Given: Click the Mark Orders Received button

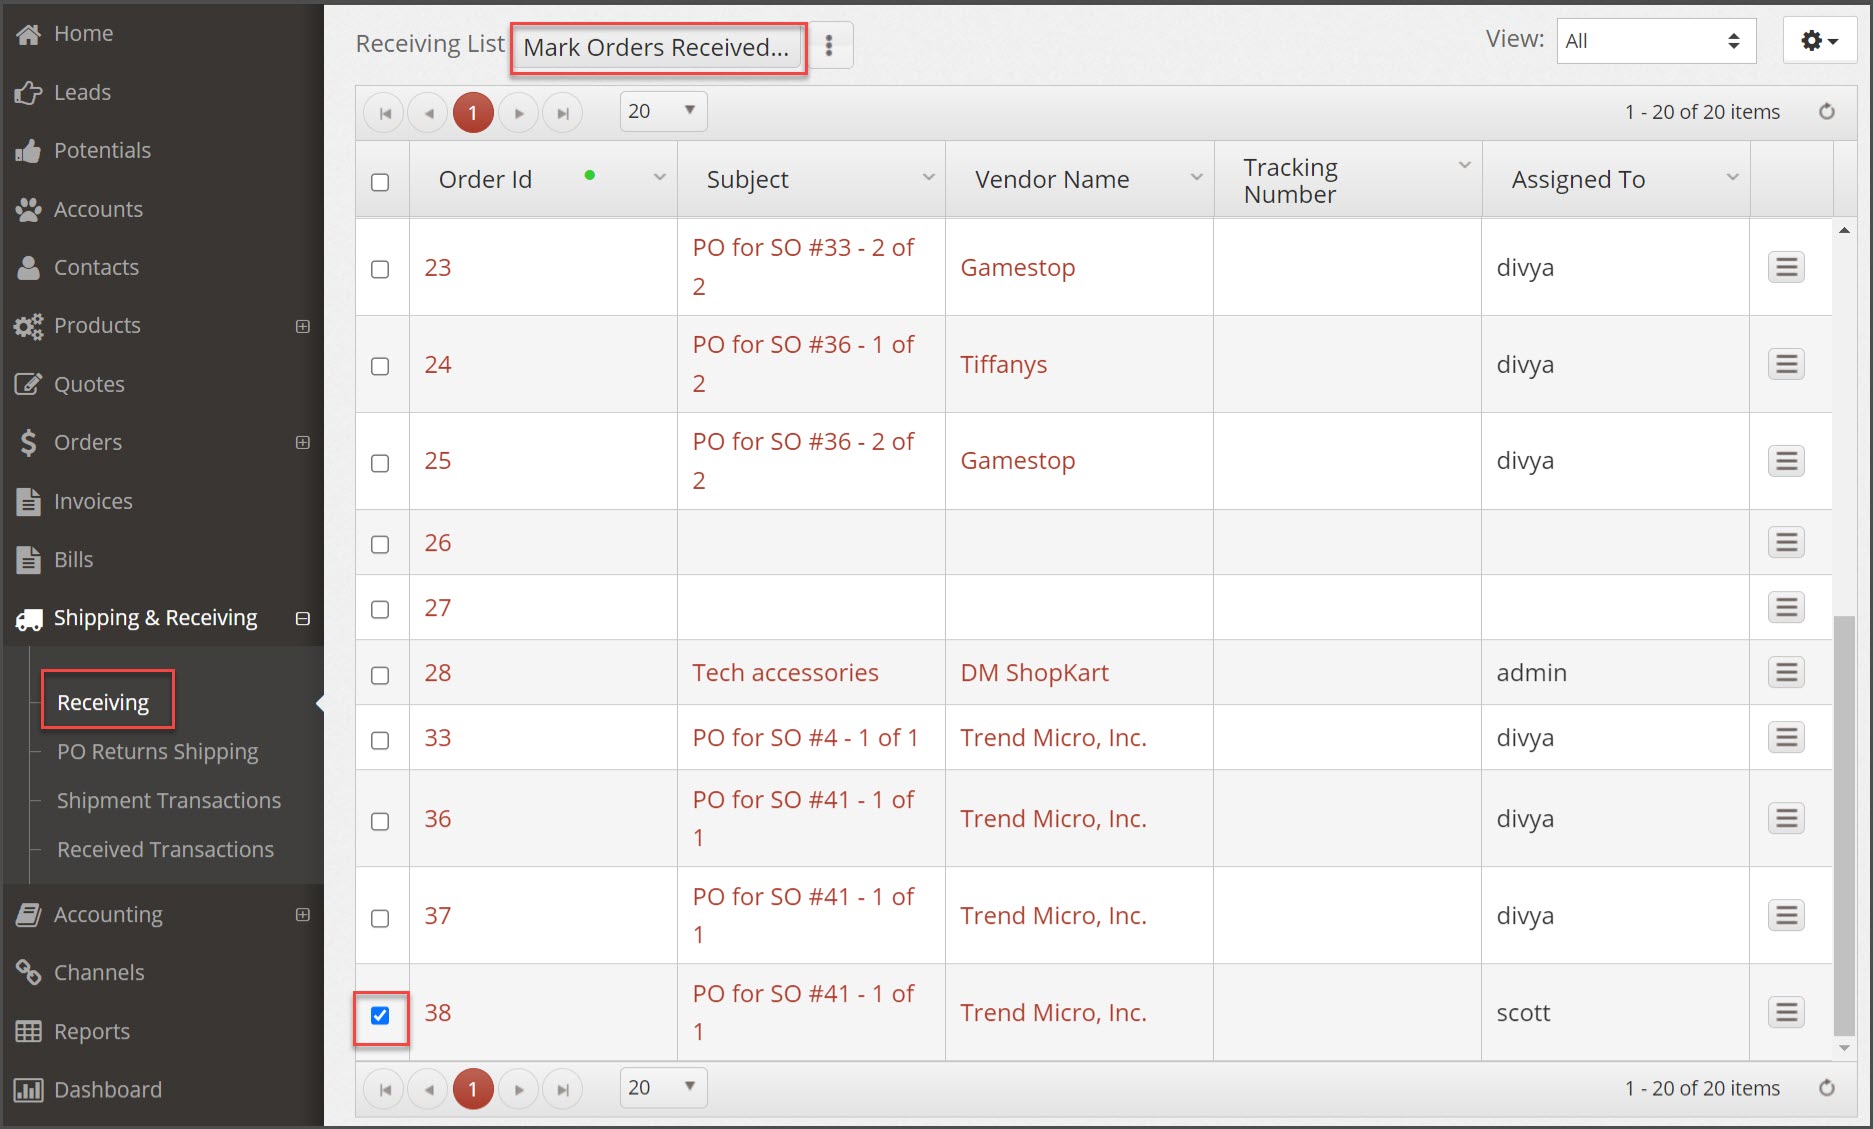Looking at the screenshot, I should (x=657, y=47).
